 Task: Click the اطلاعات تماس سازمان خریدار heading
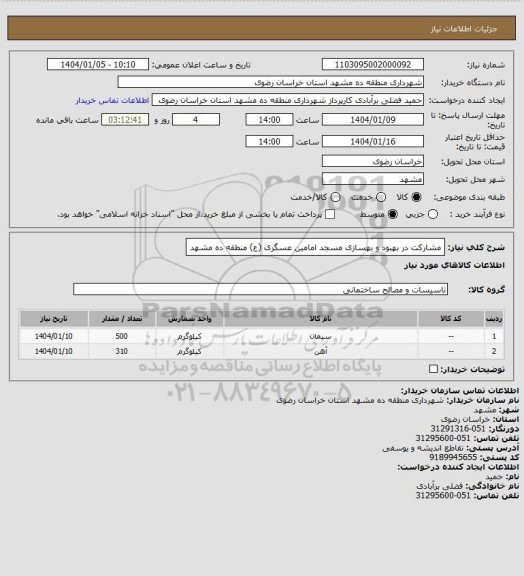click(x=460, y=390)
